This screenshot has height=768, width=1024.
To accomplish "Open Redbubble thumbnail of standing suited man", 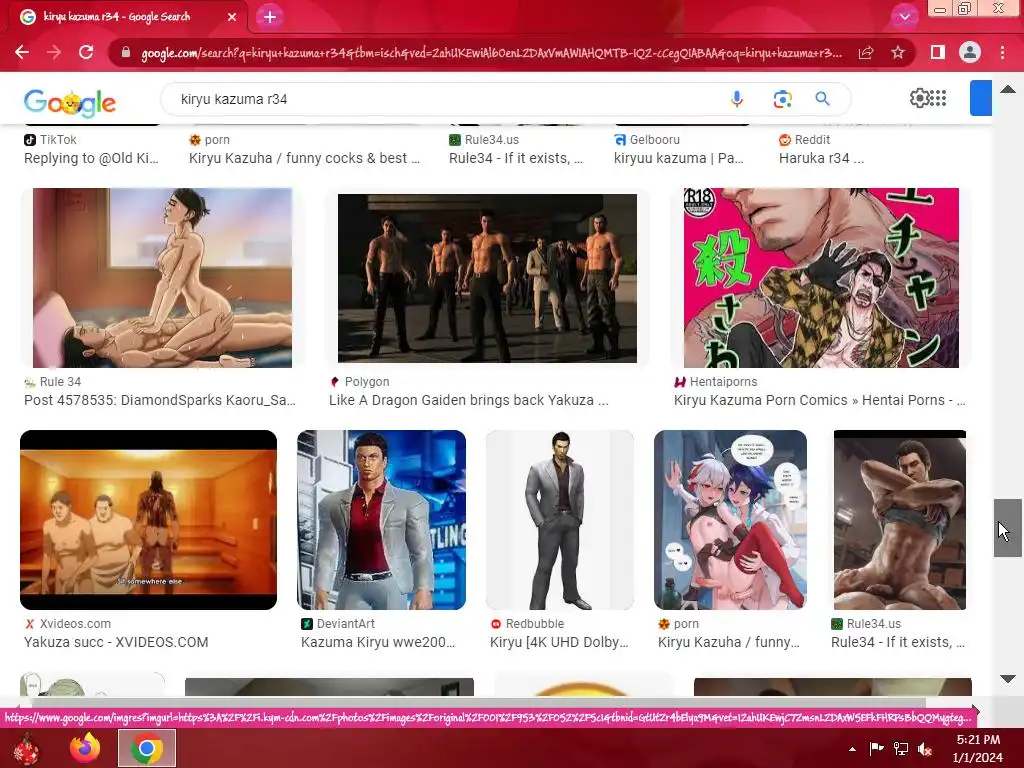I will [x=560, y=520].
